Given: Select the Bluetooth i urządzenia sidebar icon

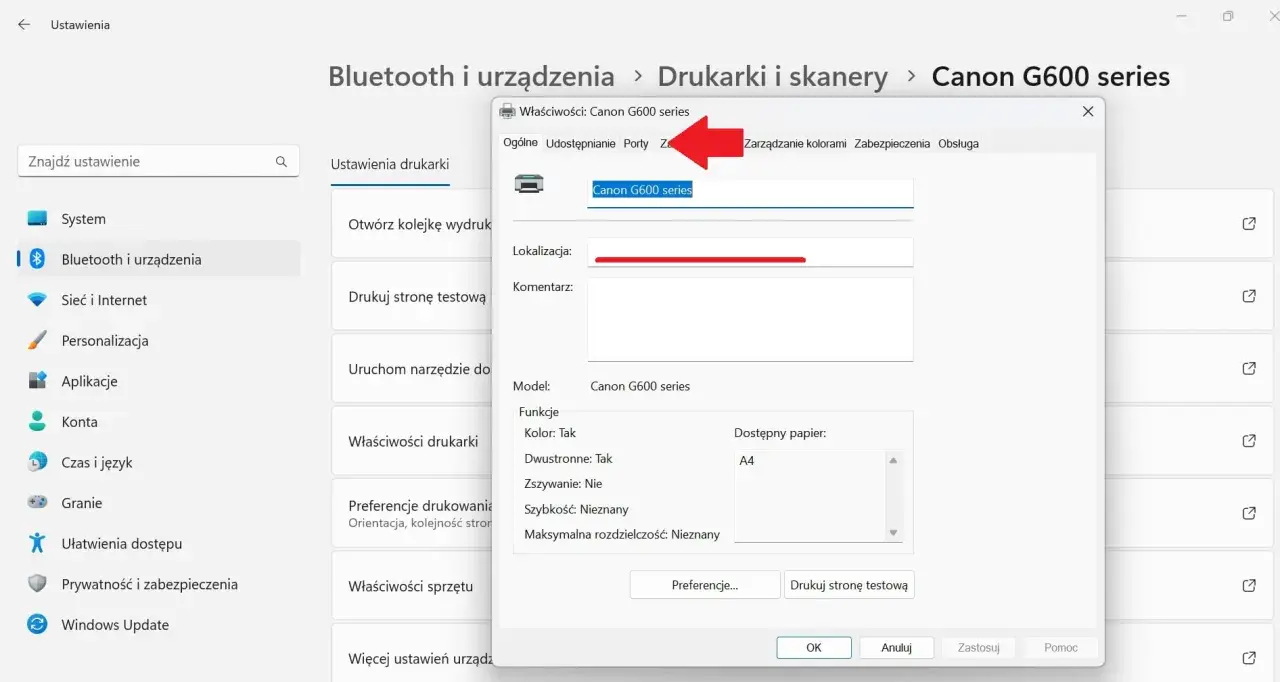Looking at the screenshot, I should (x=37, y=259).
